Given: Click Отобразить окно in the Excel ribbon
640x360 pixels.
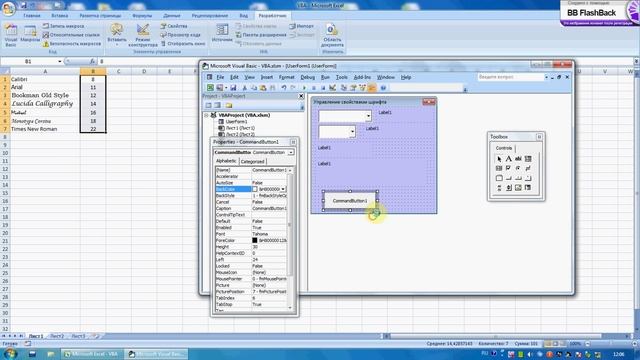Looking at the screenshot, I should [182, 44].
